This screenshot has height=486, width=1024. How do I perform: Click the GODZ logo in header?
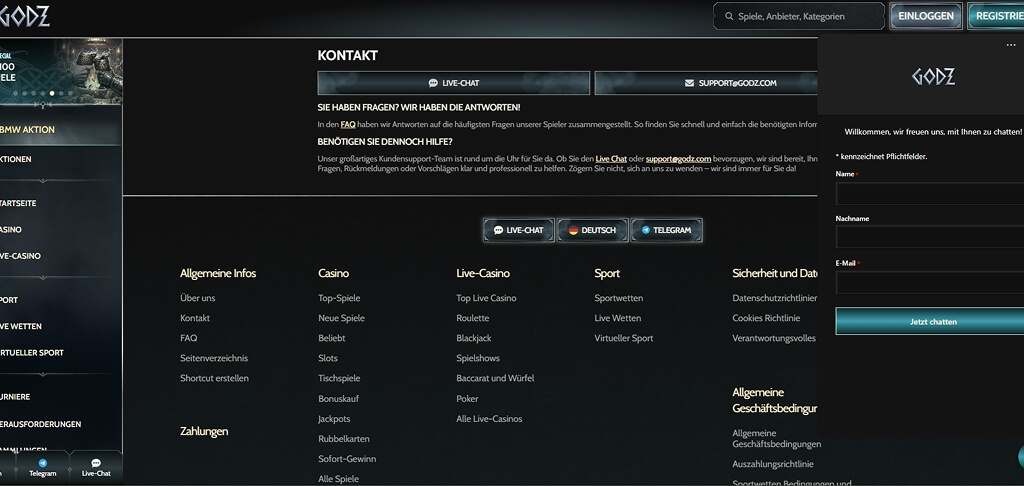point(24,16)
